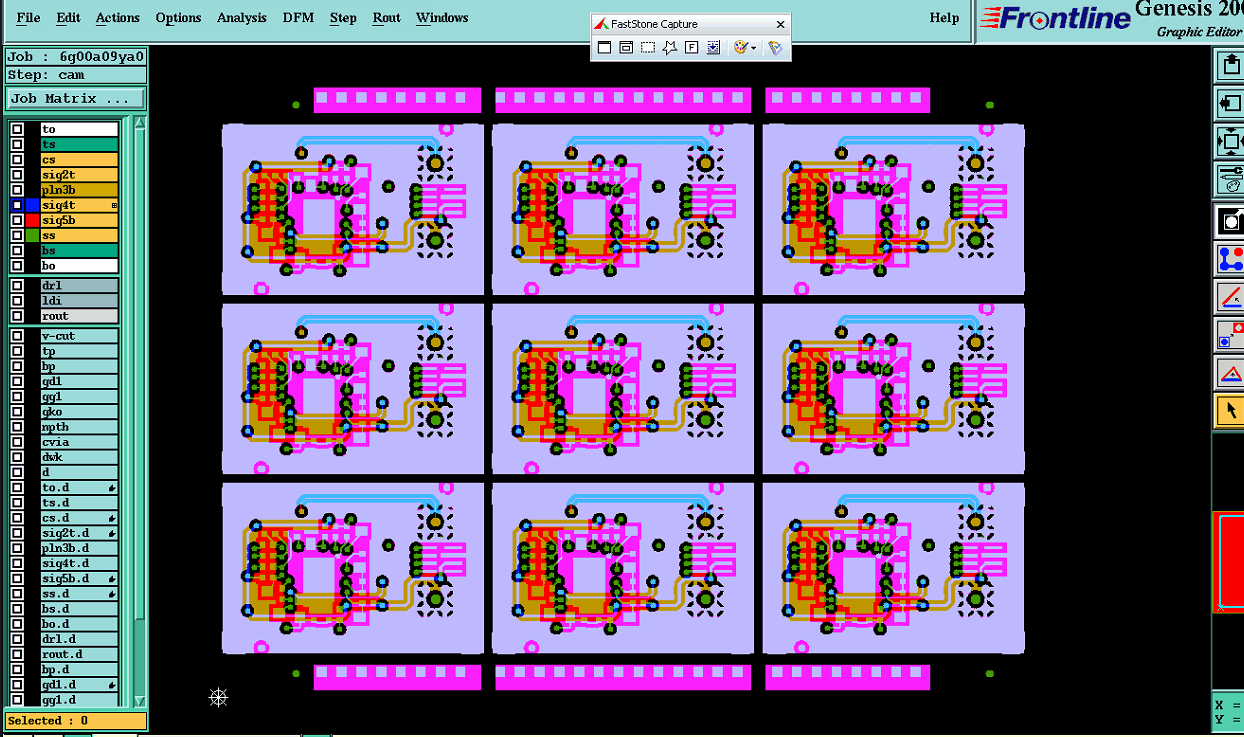Toggle checkbox for the 'v-cut' layer
Viewport: 1244px width, 737px height.
pyautogui.click(x=17, y=336)
